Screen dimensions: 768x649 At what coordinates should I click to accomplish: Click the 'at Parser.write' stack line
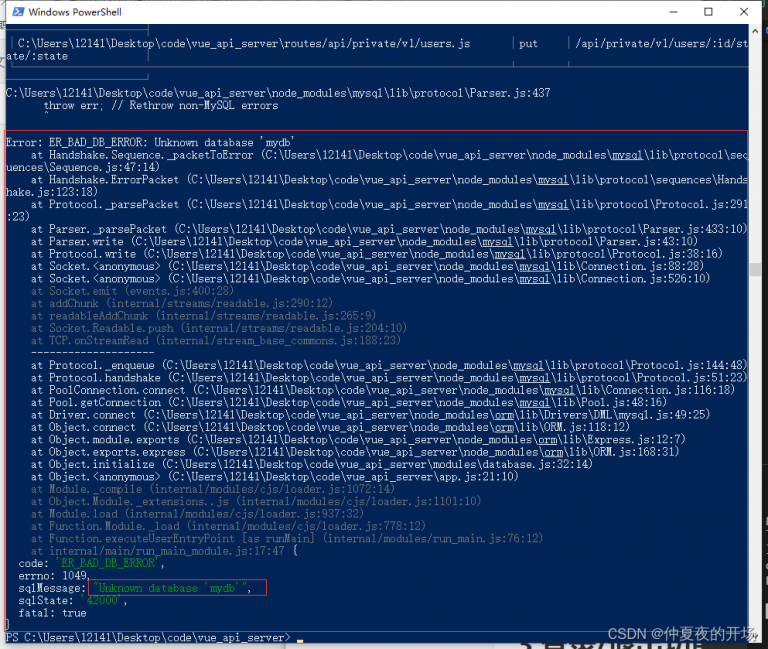pyautogui.click(x=364, y=241)
